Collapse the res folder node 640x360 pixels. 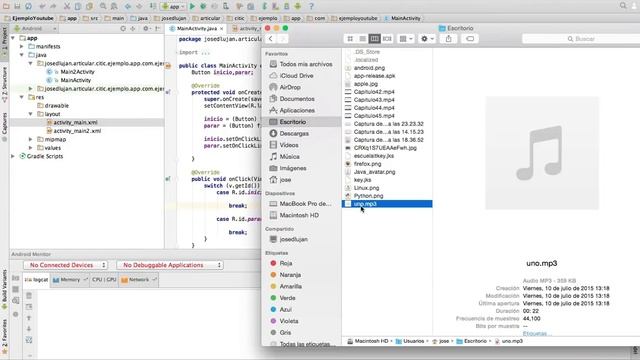22,97
